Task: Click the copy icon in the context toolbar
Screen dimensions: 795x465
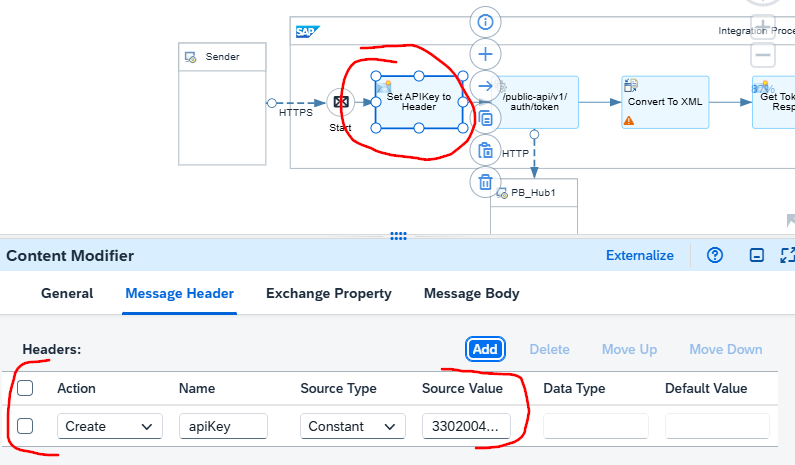Action: pos(485,118)
